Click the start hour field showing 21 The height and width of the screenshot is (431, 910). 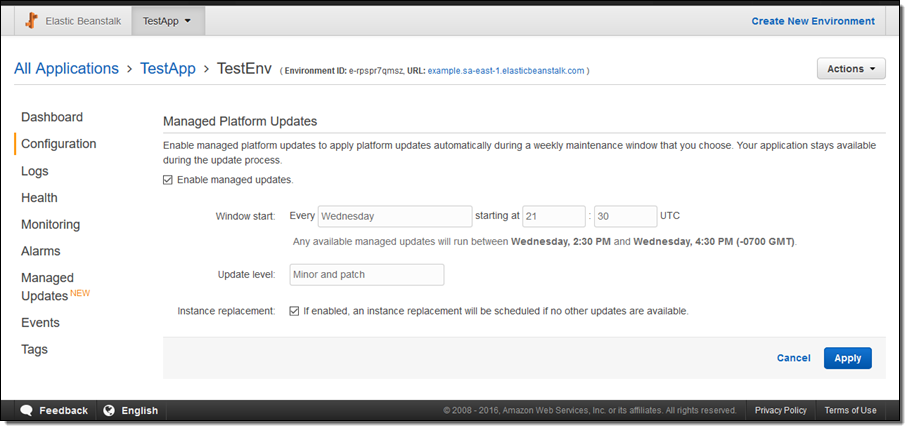click(x=553, y=216)
